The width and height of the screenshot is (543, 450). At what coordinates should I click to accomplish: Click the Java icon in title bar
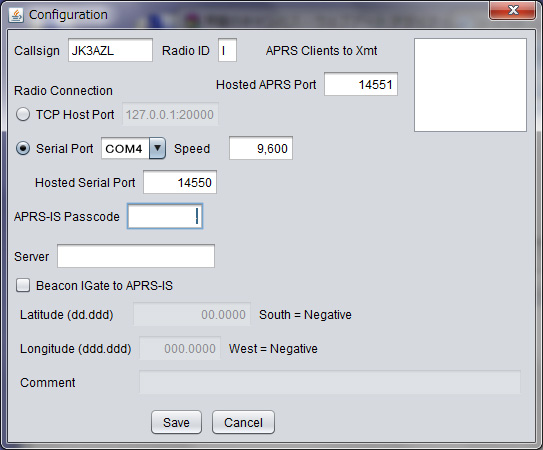[16, 15]
